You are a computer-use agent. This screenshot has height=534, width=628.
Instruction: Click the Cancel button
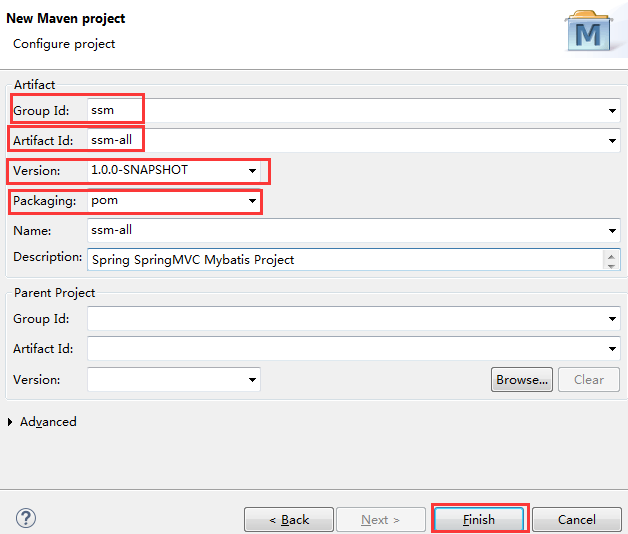point(577,520)
